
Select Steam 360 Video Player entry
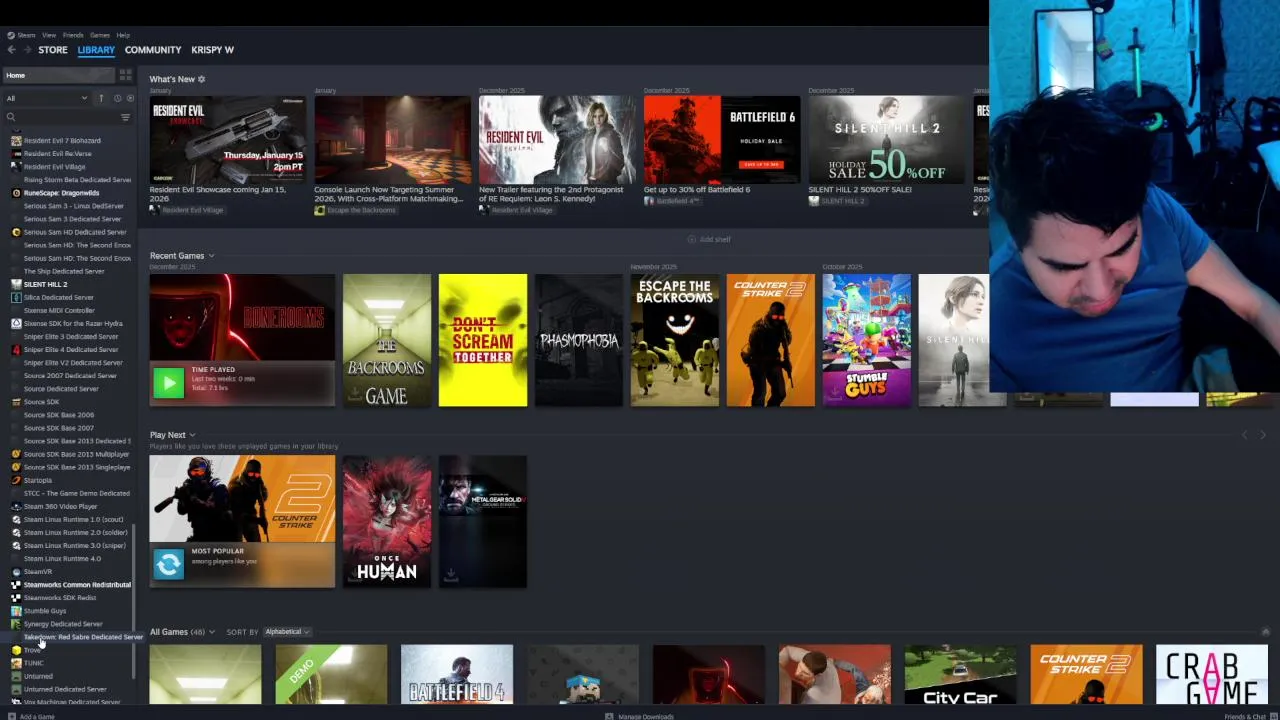60,506
